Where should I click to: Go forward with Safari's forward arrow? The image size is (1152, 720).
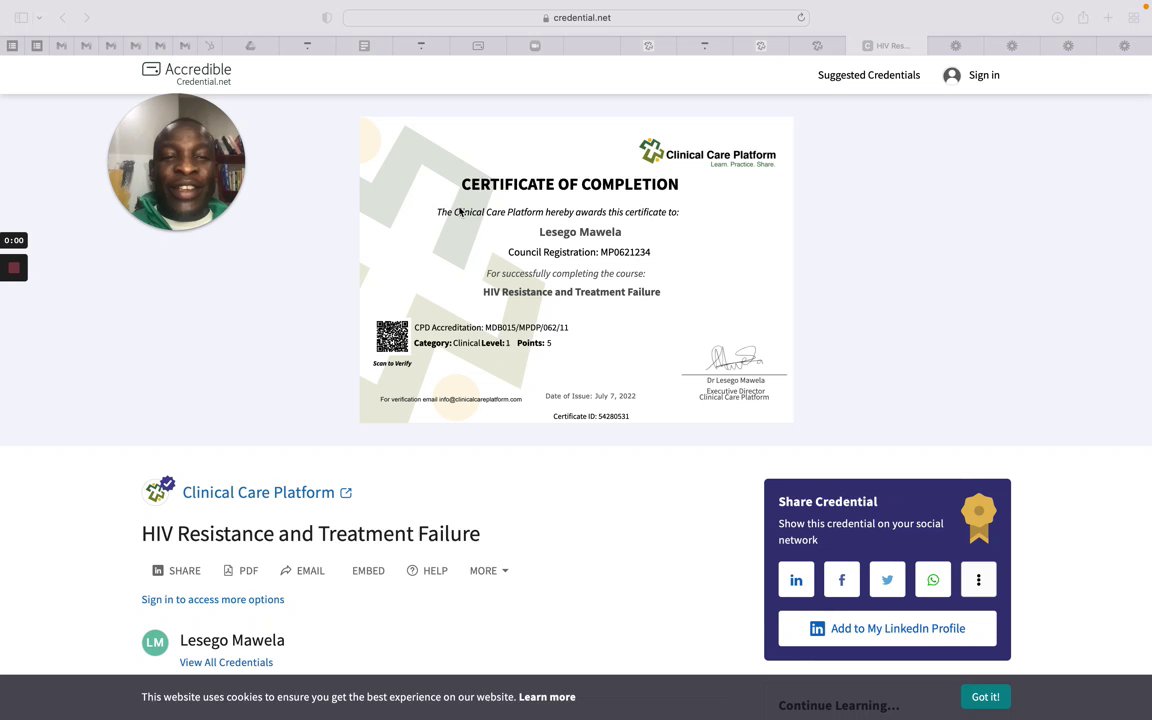pyautogui.click(x=87, y=18)
